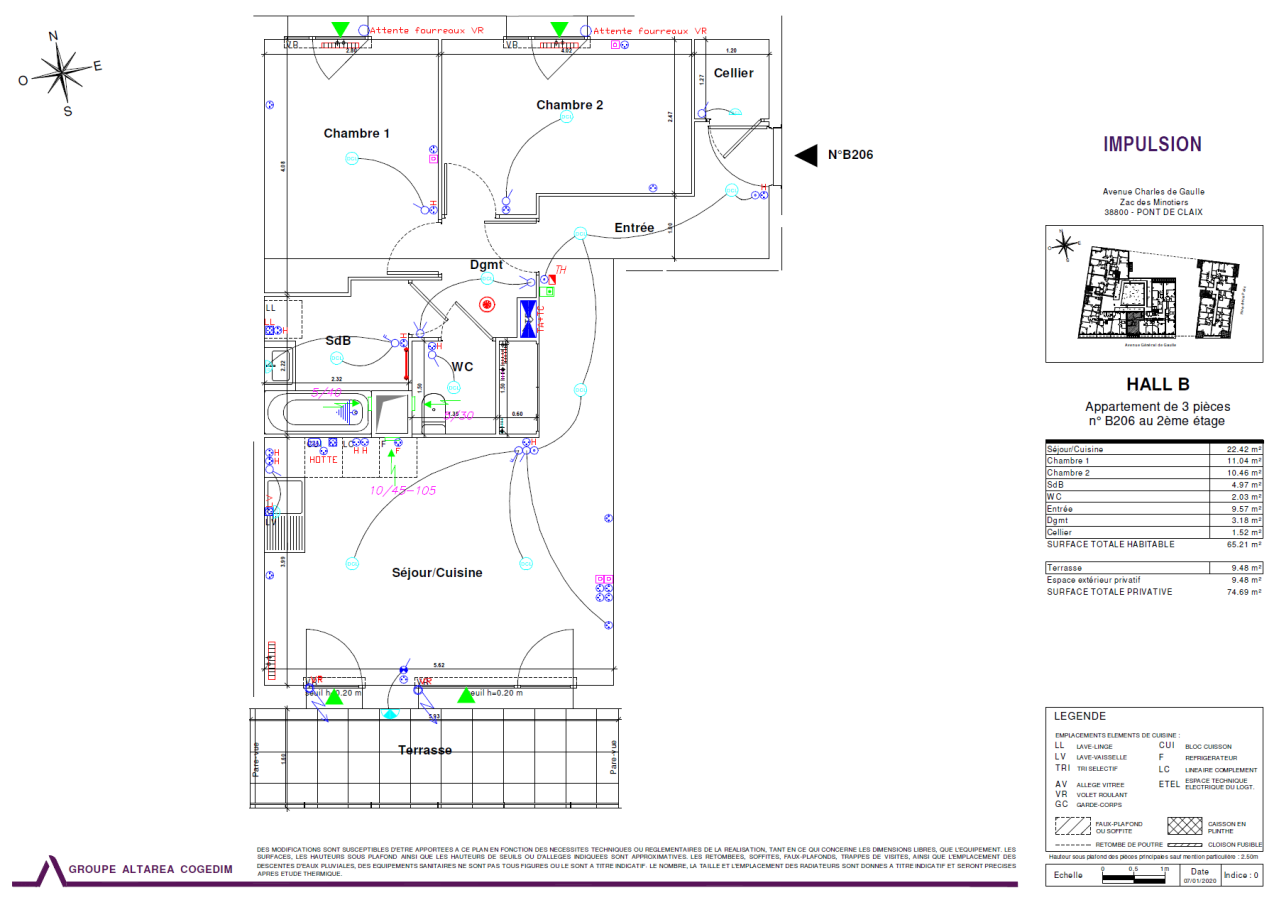Click the cyan semicircle light on the Terrasse

390,714
